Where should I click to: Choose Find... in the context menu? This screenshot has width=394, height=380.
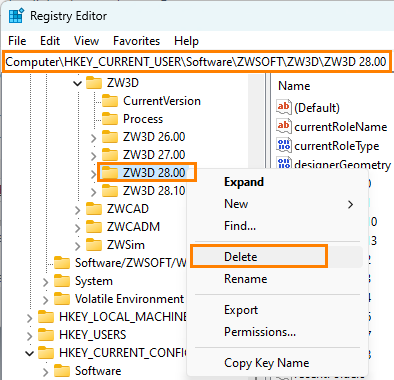click(278, 226)
